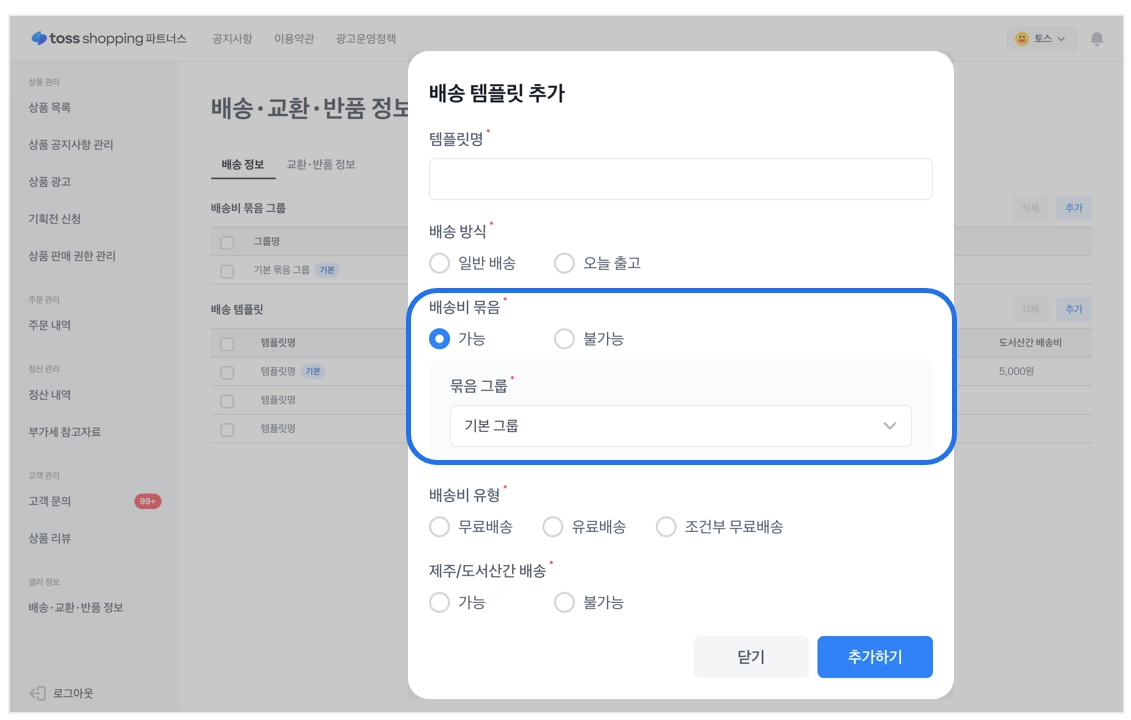This screenshot has width=1131, height=720.
Task: Click the Toss Shopping Partners logo
Action: coord(109,39)
